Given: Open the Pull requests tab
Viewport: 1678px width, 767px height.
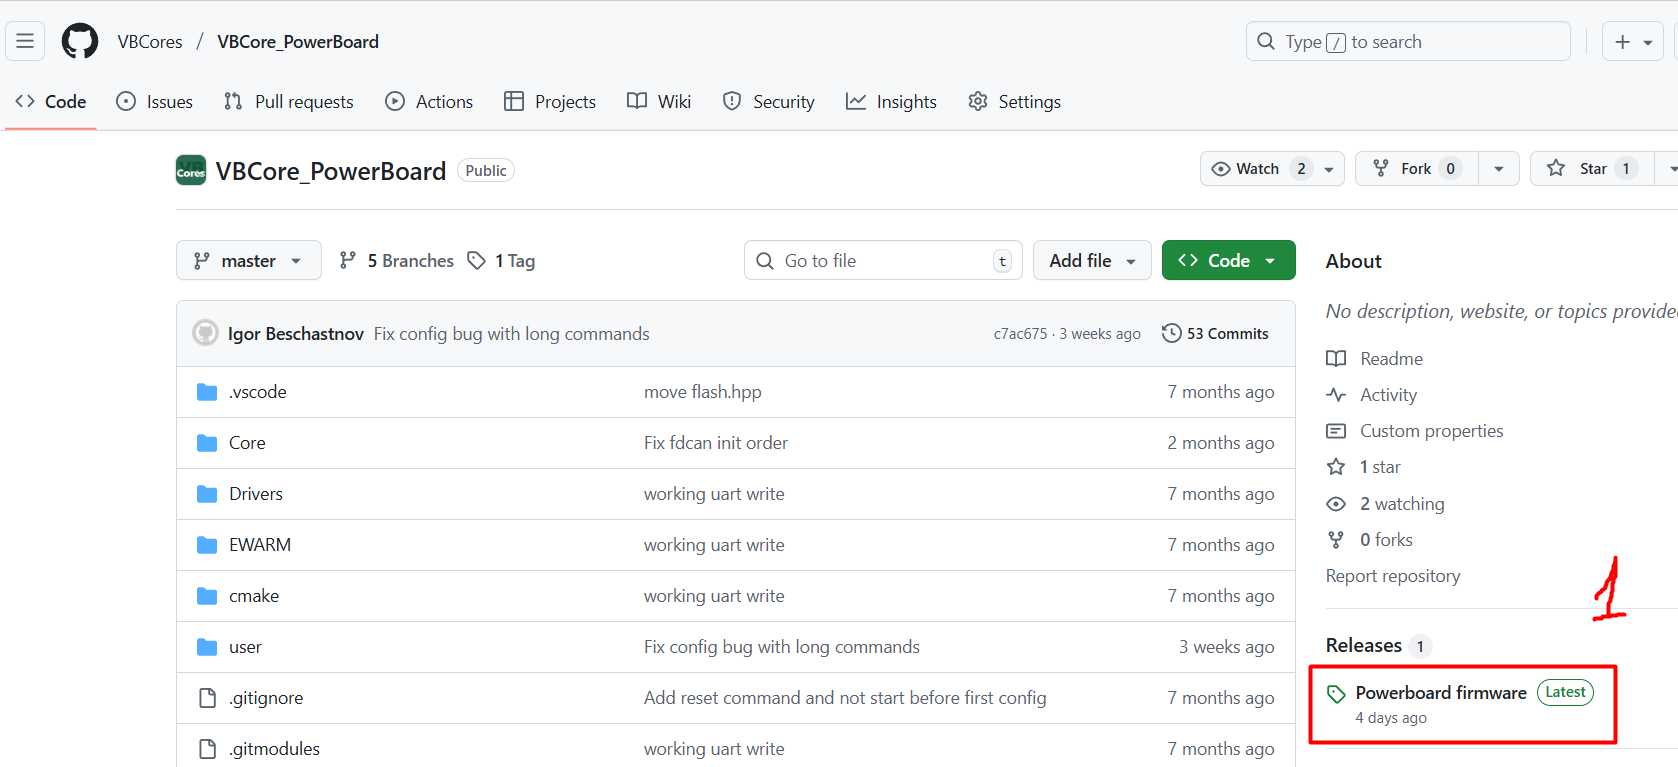Looking at the screenshot, I should (289, 102).
